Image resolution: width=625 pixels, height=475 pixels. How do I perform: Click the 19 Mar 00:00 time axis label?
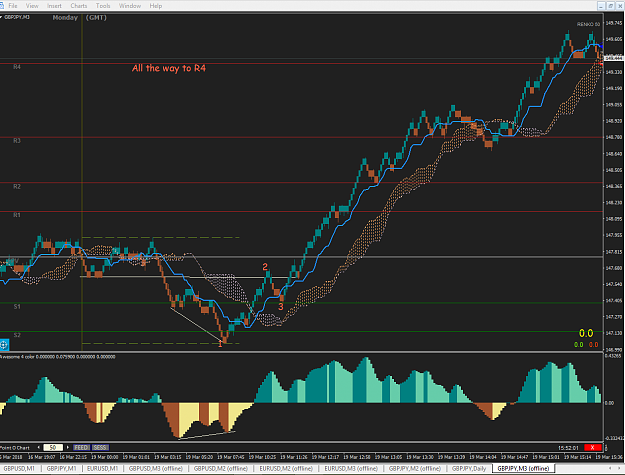tap(104, 457)
